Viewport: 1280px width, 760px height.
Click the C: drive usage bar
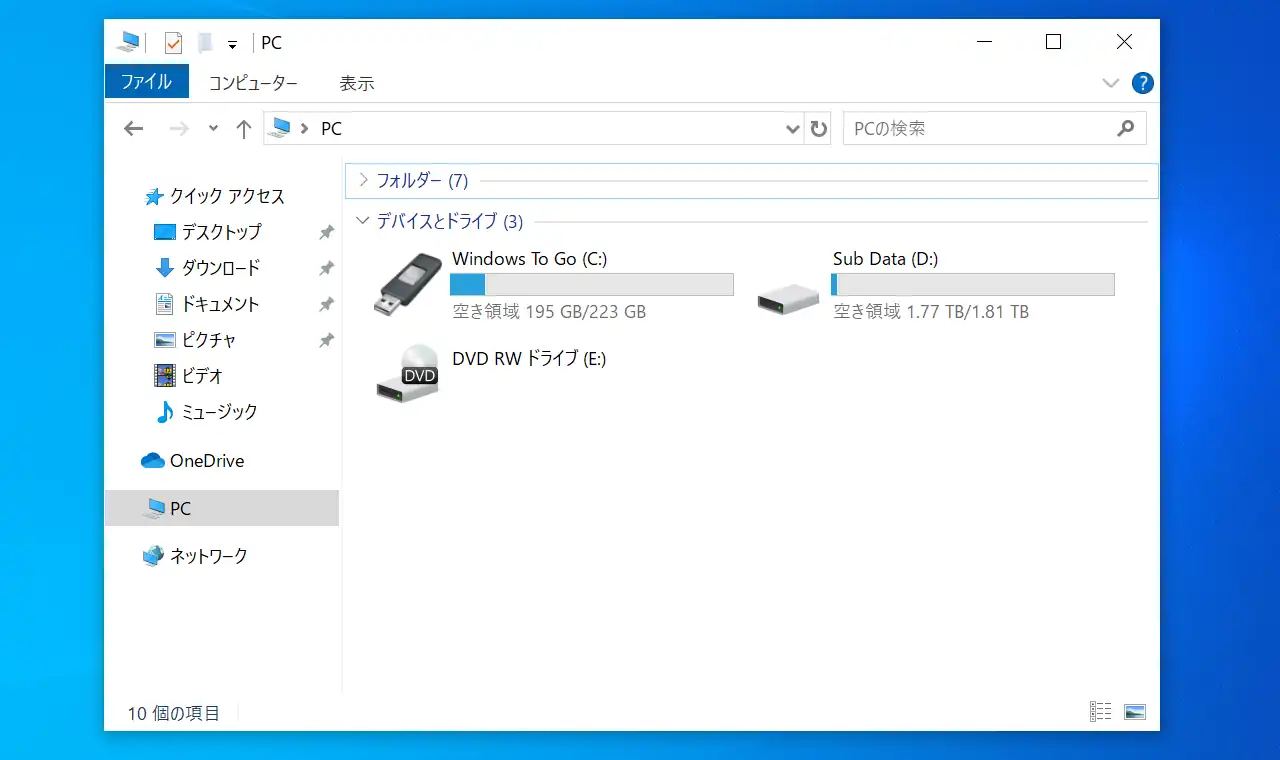point(592,285)
